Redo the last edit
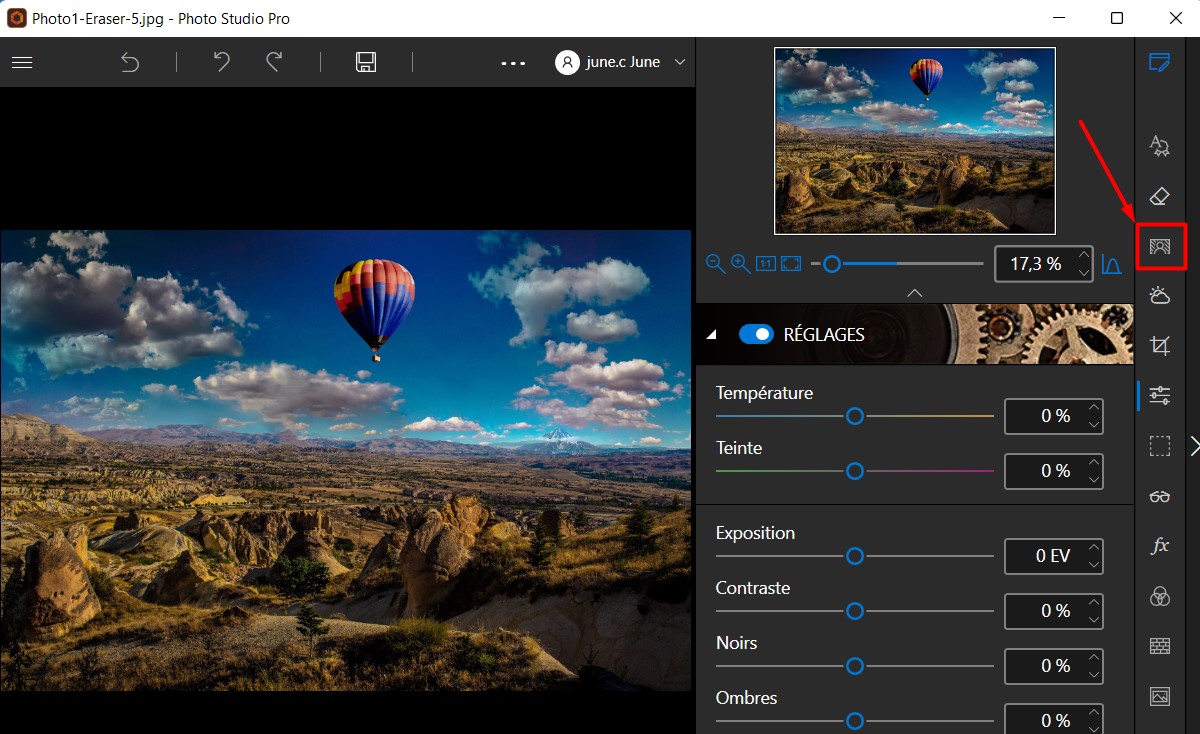Viewport: 1200px width, 734px height. click(x=274, y=62)
